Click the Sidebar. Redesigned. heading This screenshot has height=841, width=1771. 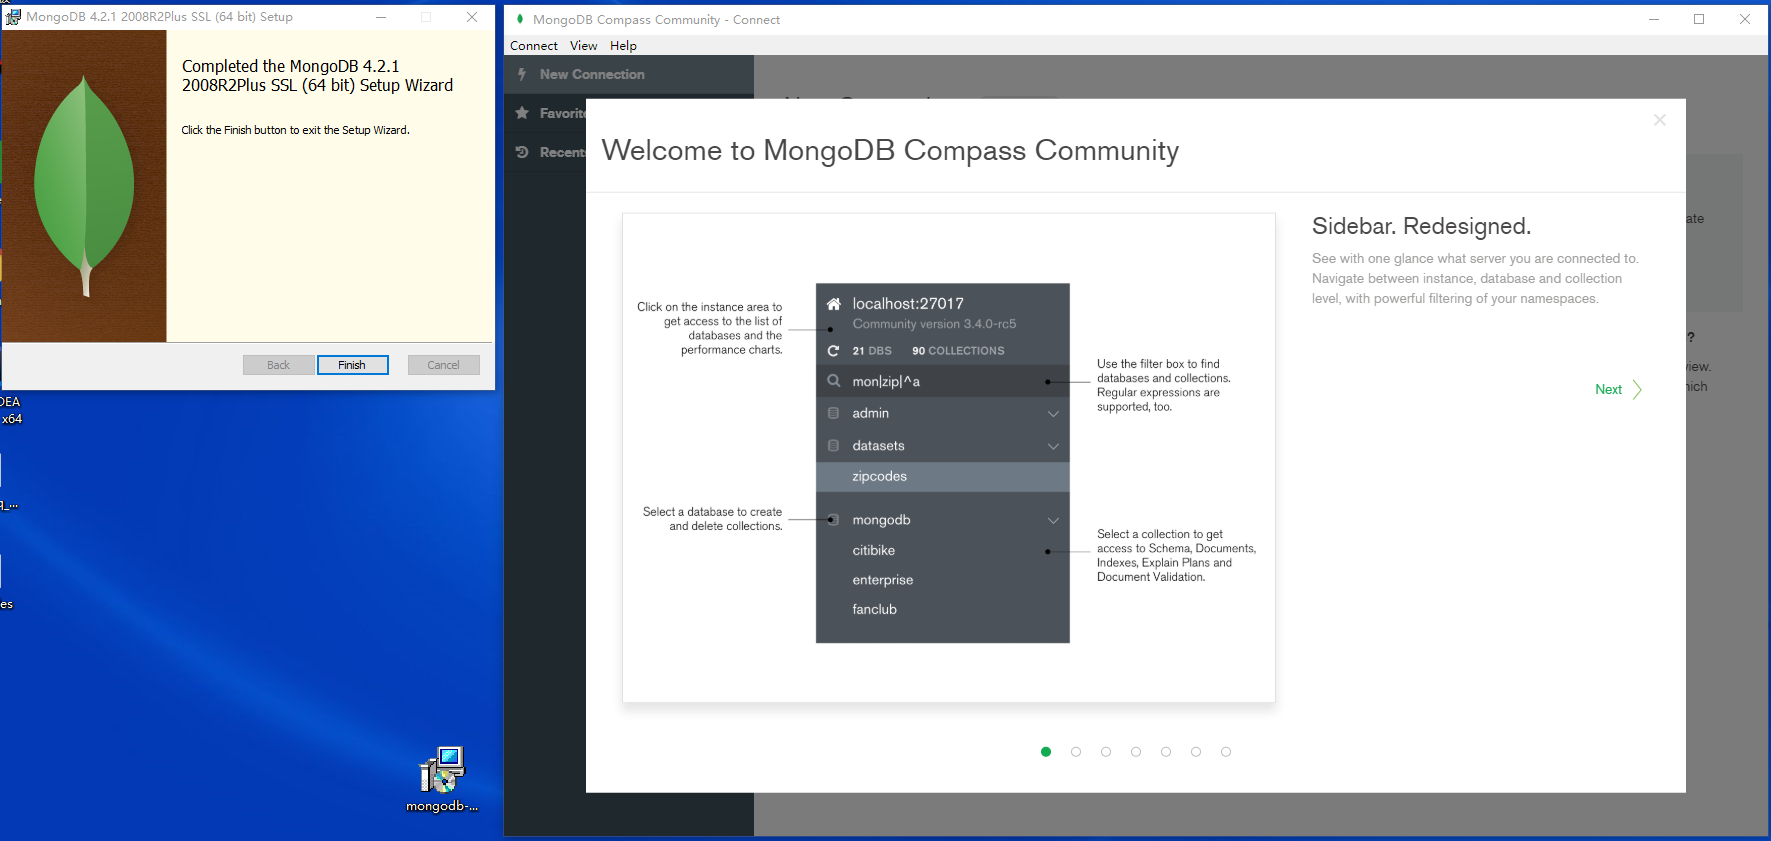(1421, 226)
